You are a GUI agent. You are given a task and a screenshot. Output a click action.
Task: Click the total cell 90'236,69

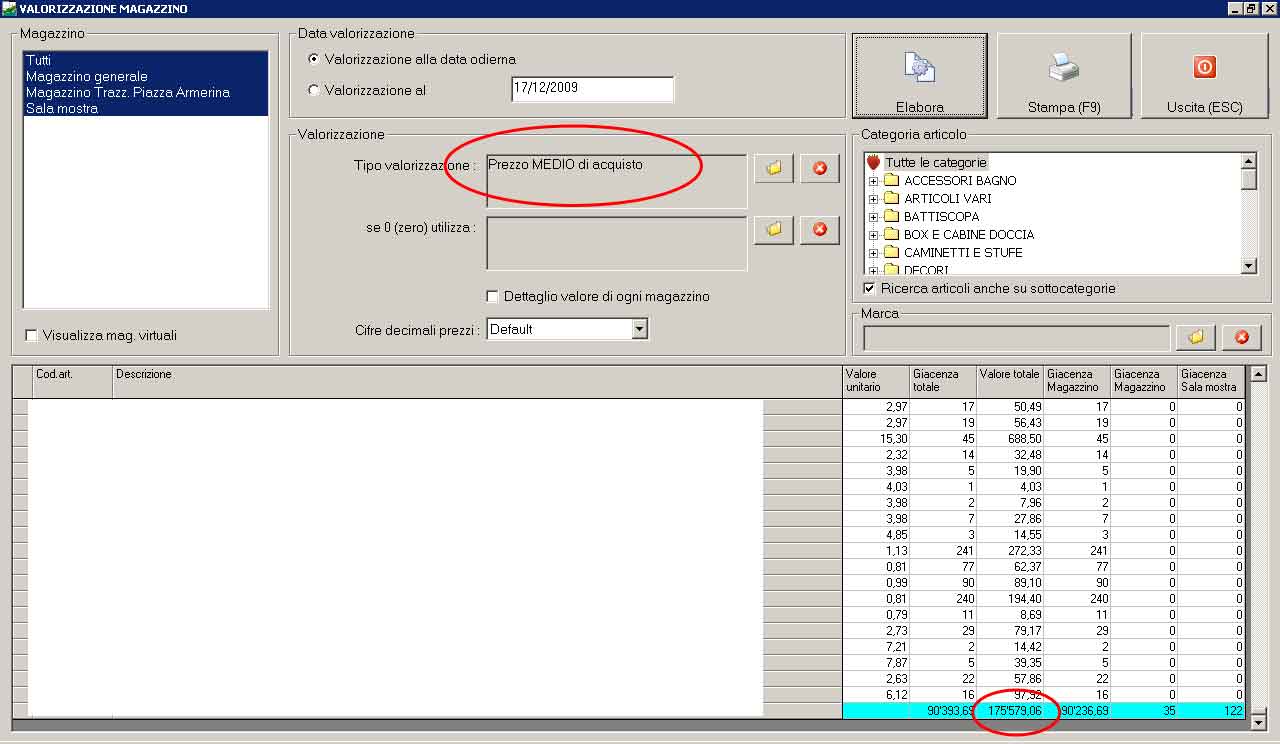pyautogui.click(x=1077, y=711)
